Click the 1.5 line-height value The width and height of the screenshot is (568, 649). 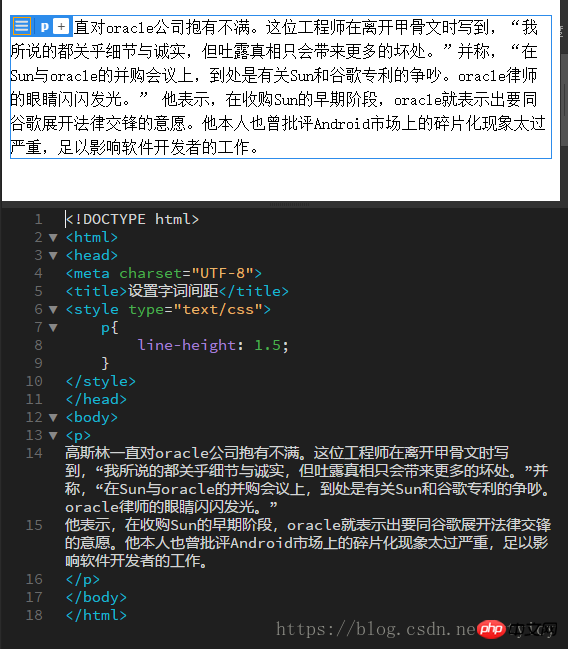pyautogui.click(x=267, y=345)
